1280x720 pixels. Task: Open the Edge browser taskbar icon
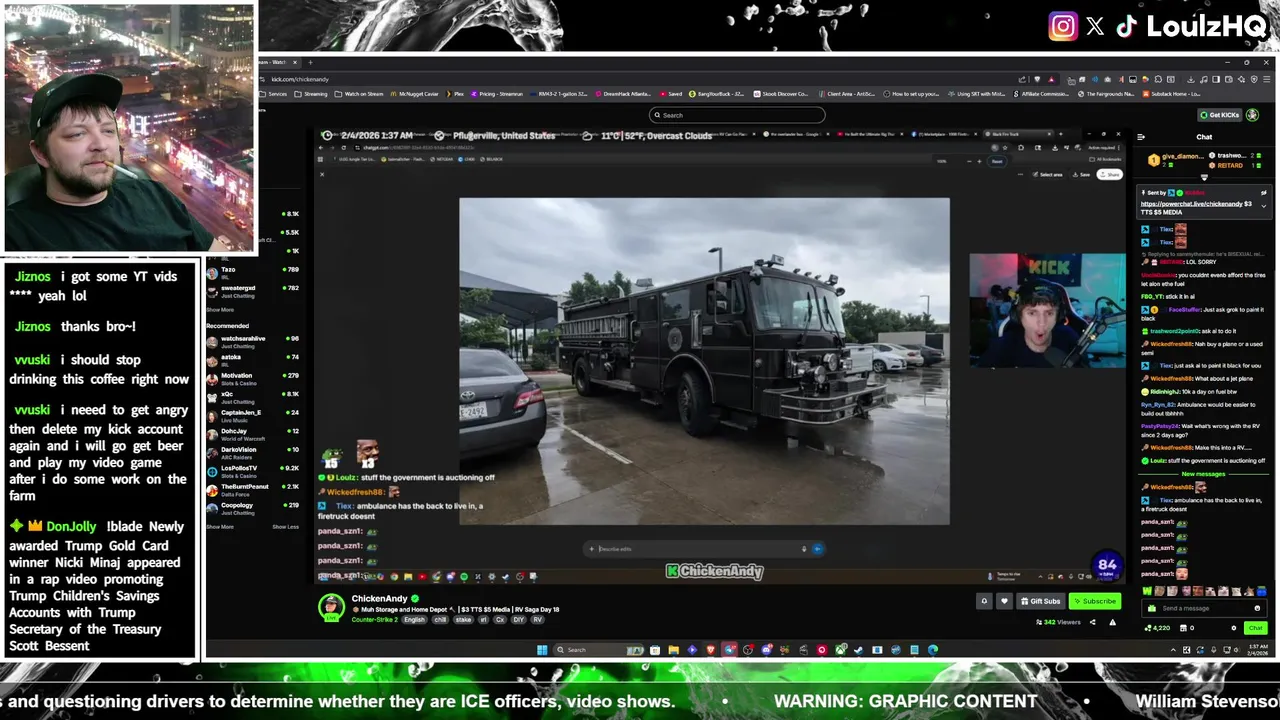pyautogui.click(x=933, y=650)
